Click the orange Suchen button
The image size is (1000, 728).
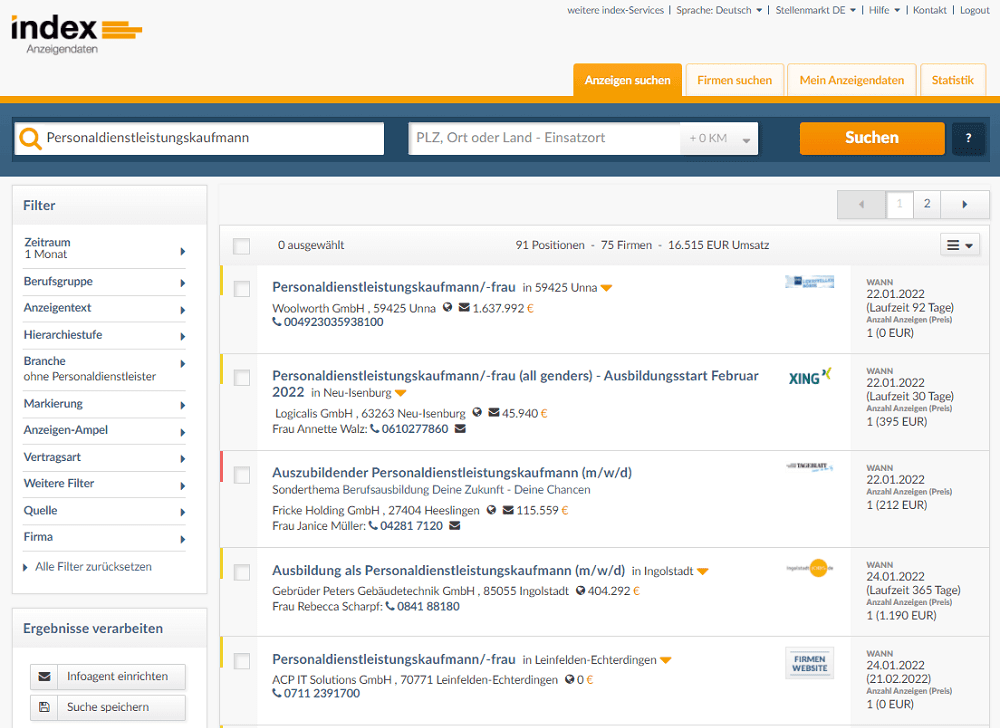click(872, 138)
